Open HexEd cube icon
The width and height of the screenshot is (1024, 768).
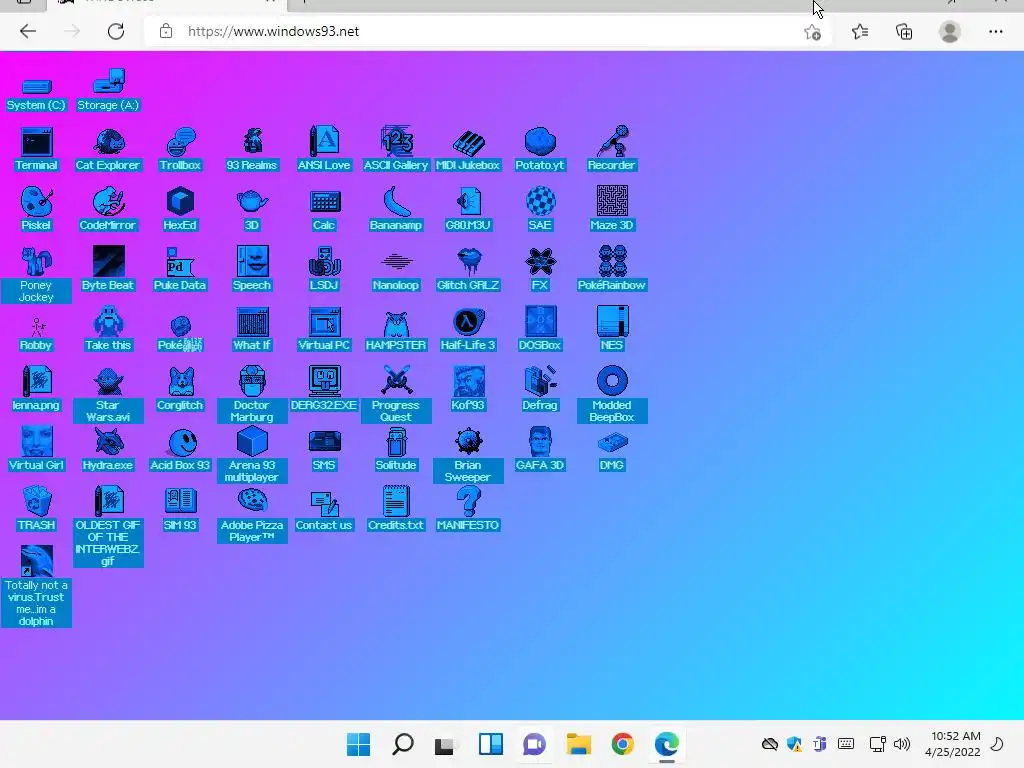[180, 210]
